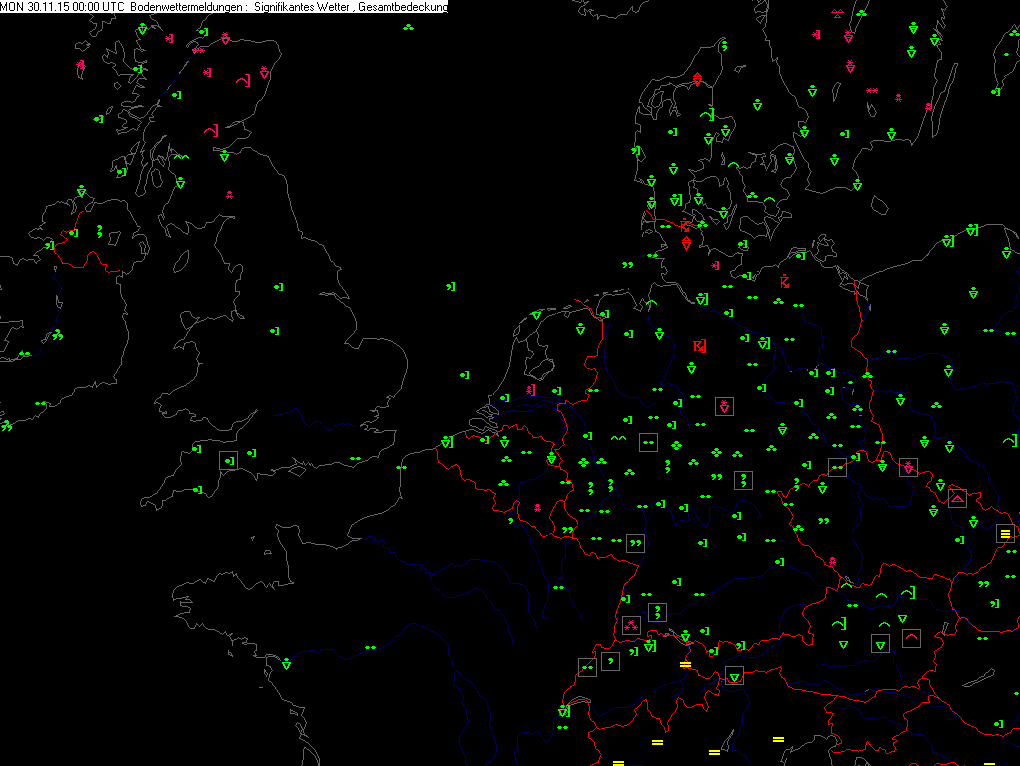
Task: Click the green double-arc symbol in western Germany
Action: pyautogui.click(x=617, y=438)
